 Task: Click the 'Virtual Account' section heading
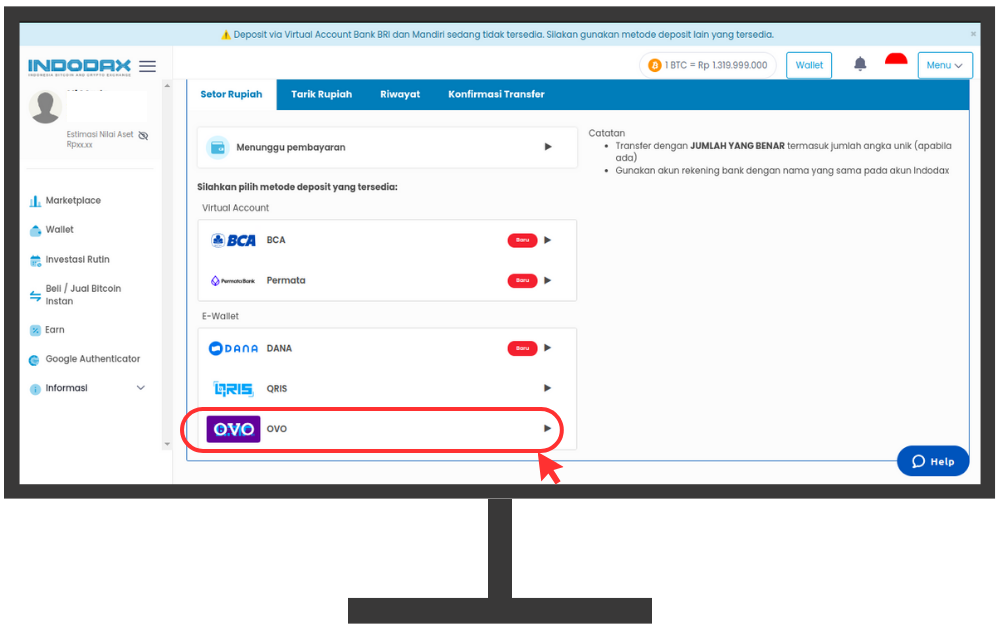(x=235, y=208)
